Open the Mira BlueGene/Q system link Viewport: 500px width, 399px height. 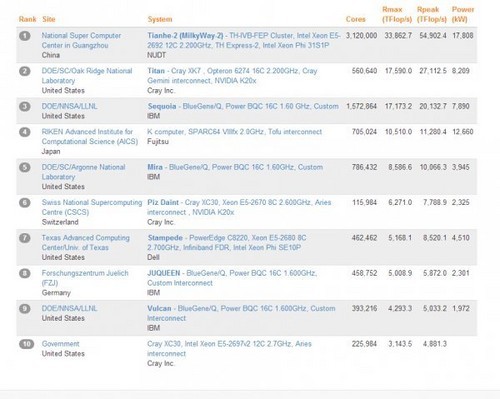(235, 167)
